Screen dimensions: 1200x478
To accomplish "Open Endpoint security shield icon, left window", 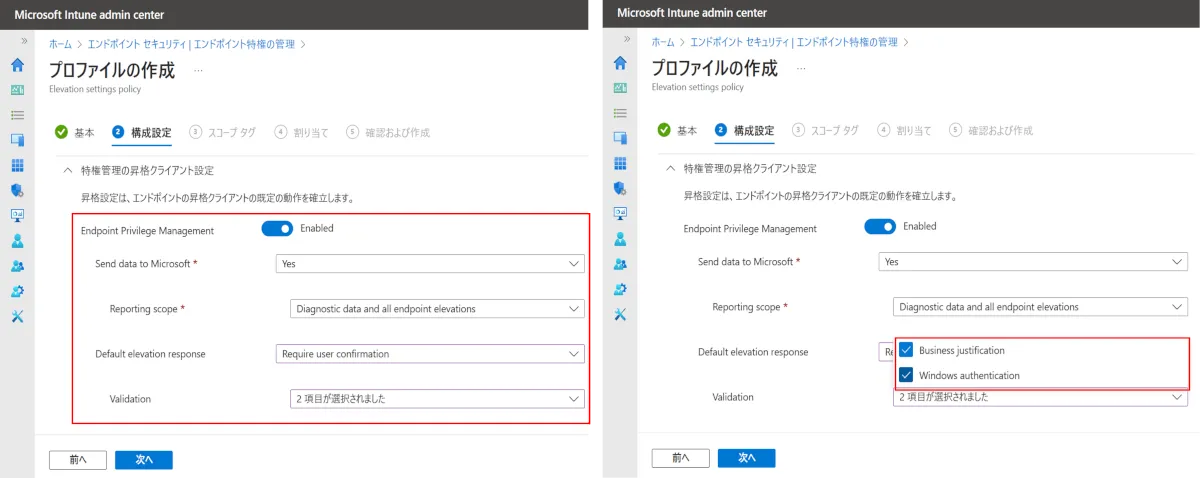I will pyautogui.click(x=18, y=189).
